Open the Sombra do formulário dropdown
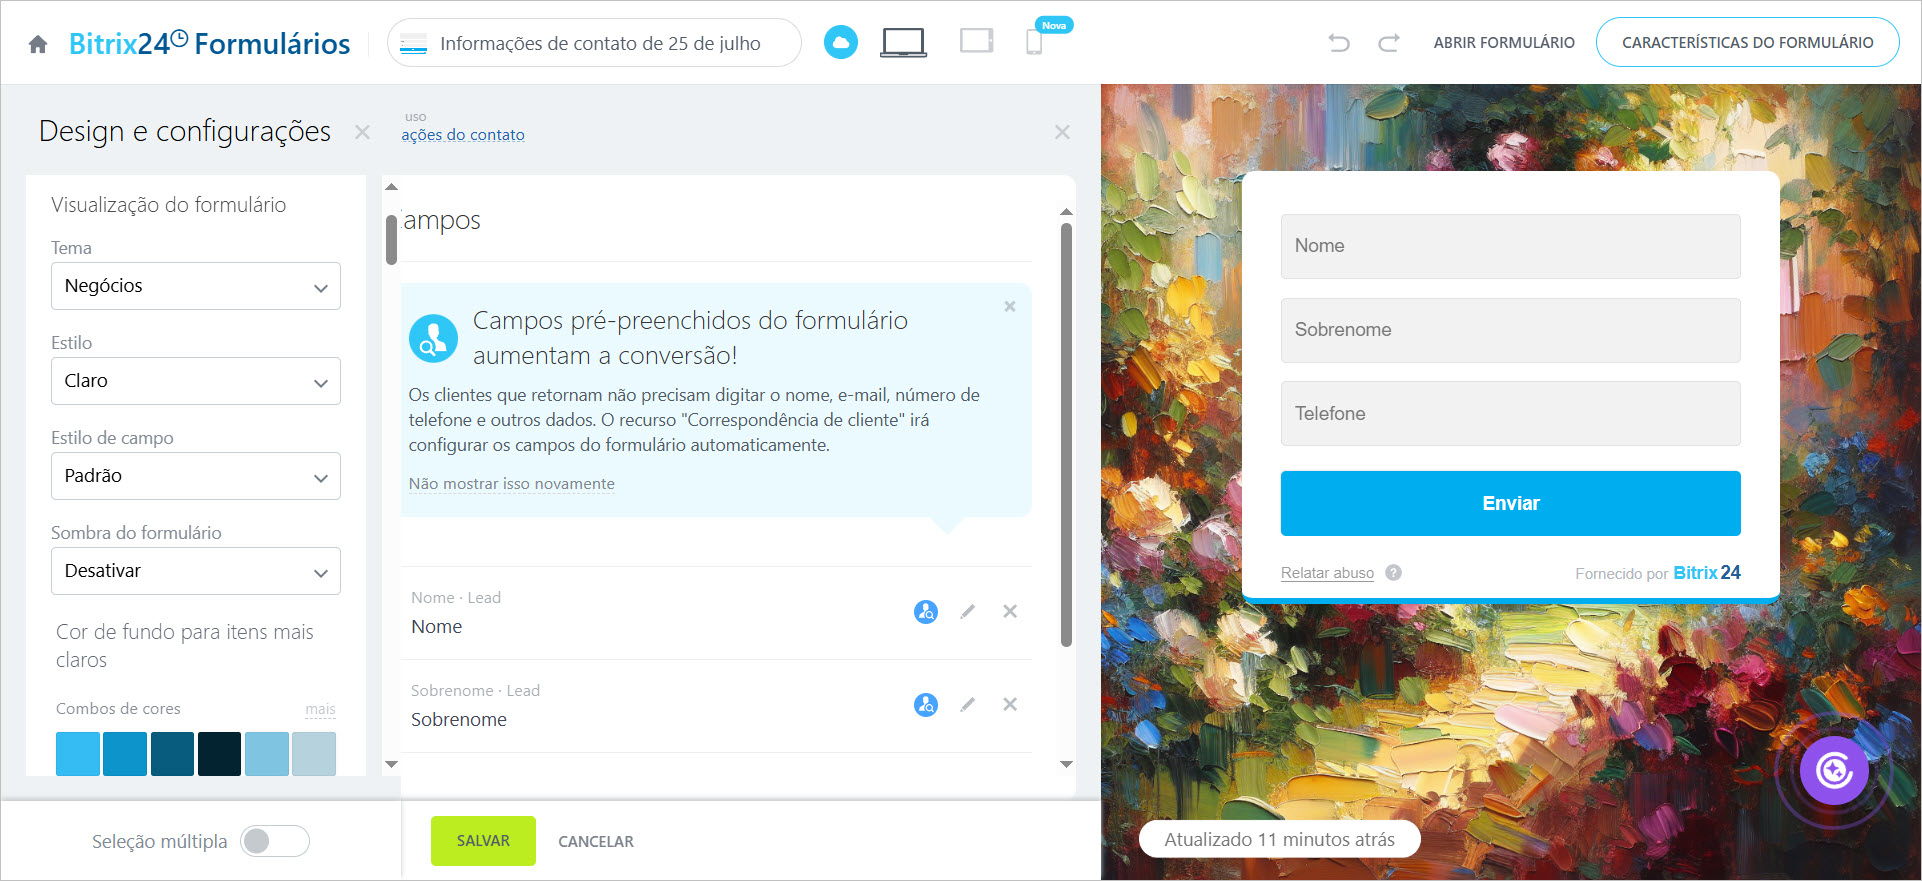The image size is (1922, 881). pos(196,571)
